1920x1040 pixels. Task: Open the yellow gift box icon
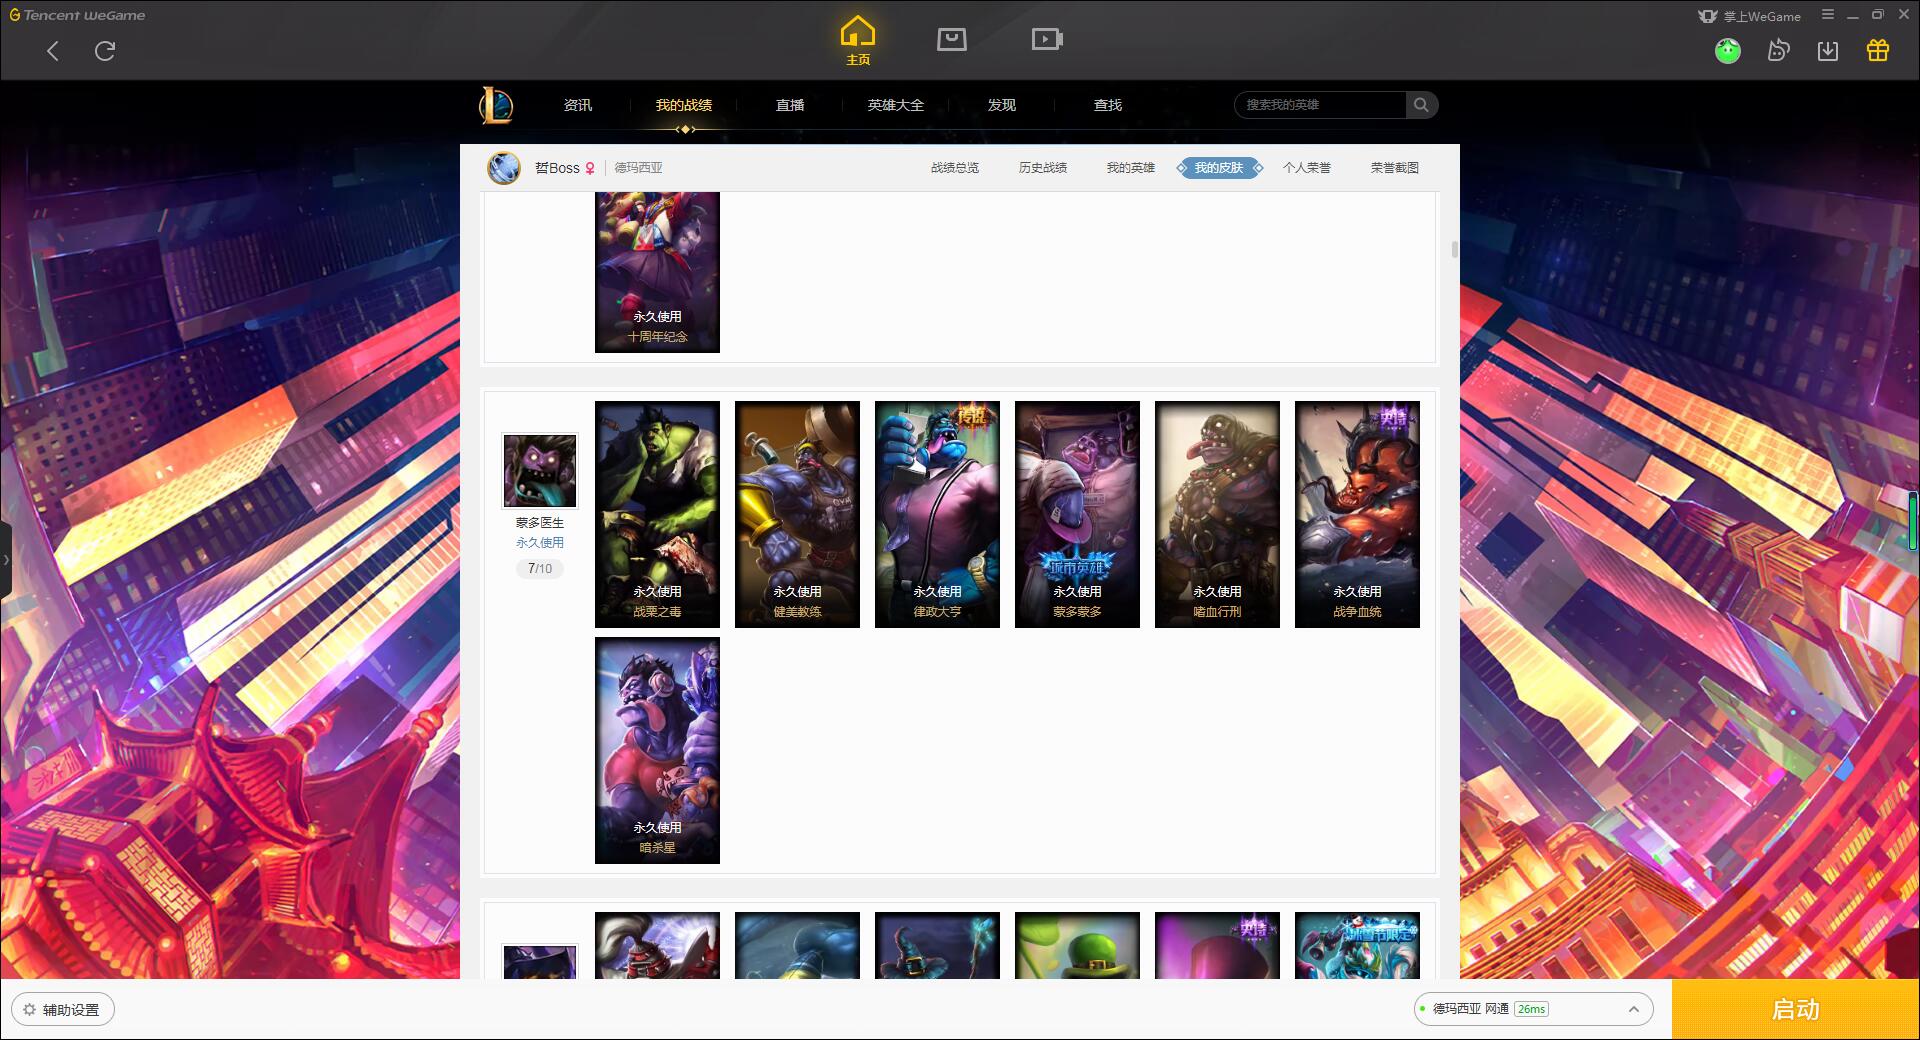[x=1878, y=50]
